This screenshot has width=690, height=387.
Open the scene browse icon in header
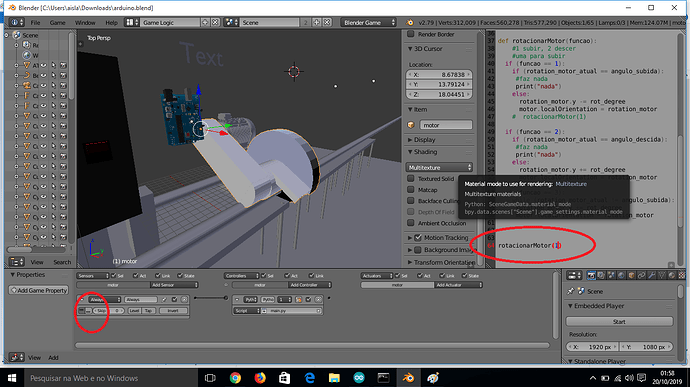click(x=231, y=22)
